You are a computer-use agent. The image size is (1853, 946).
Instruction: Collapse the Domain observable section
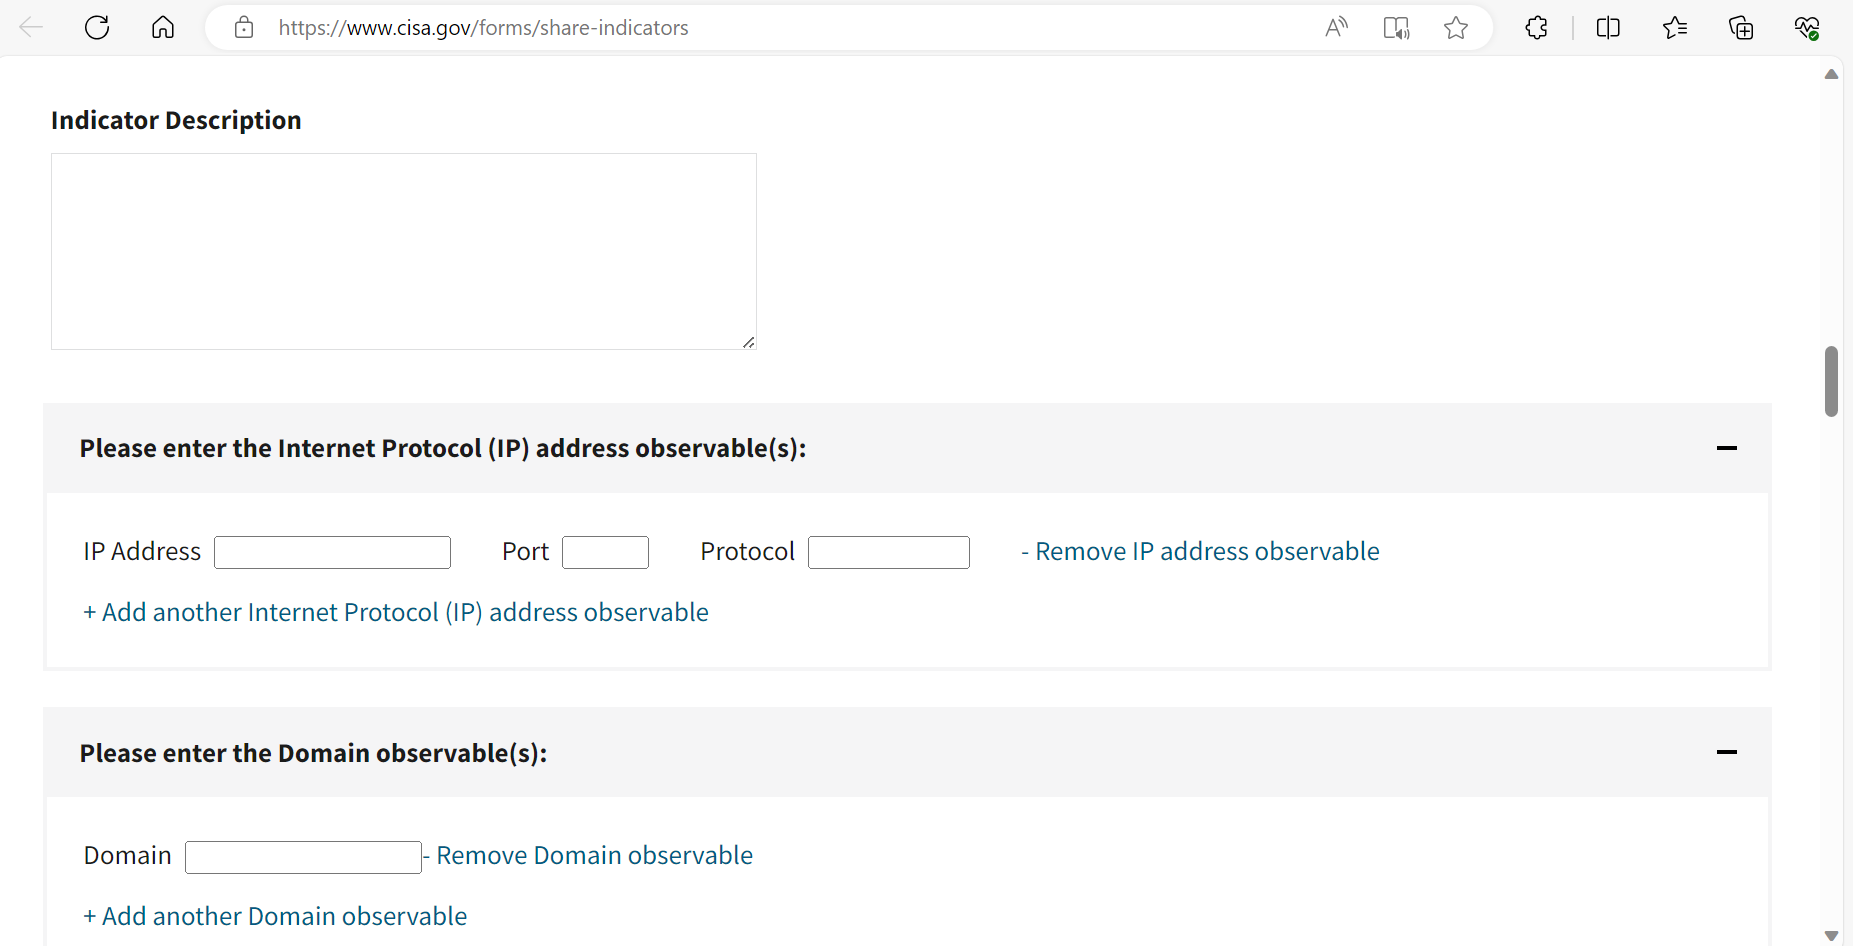[x=1726, y=752]
